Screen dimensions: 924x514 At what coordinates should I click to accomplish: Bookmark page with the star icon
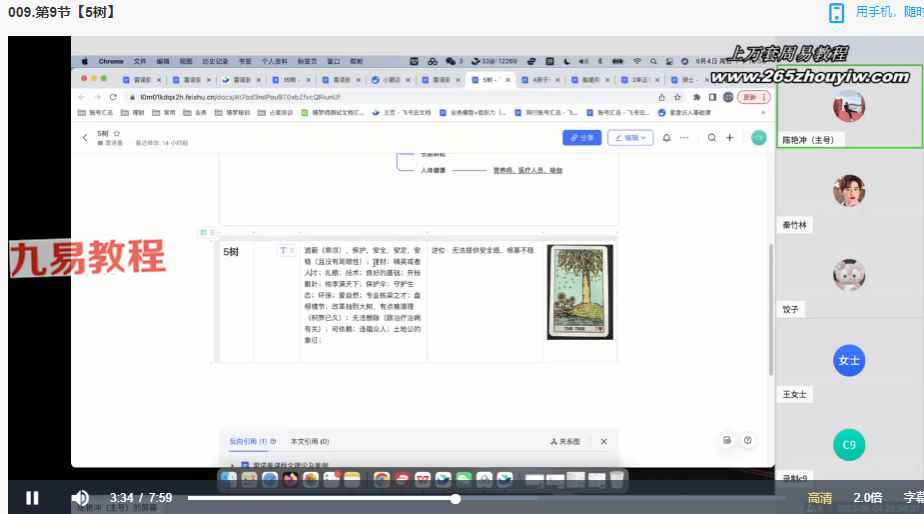[678, 97]
